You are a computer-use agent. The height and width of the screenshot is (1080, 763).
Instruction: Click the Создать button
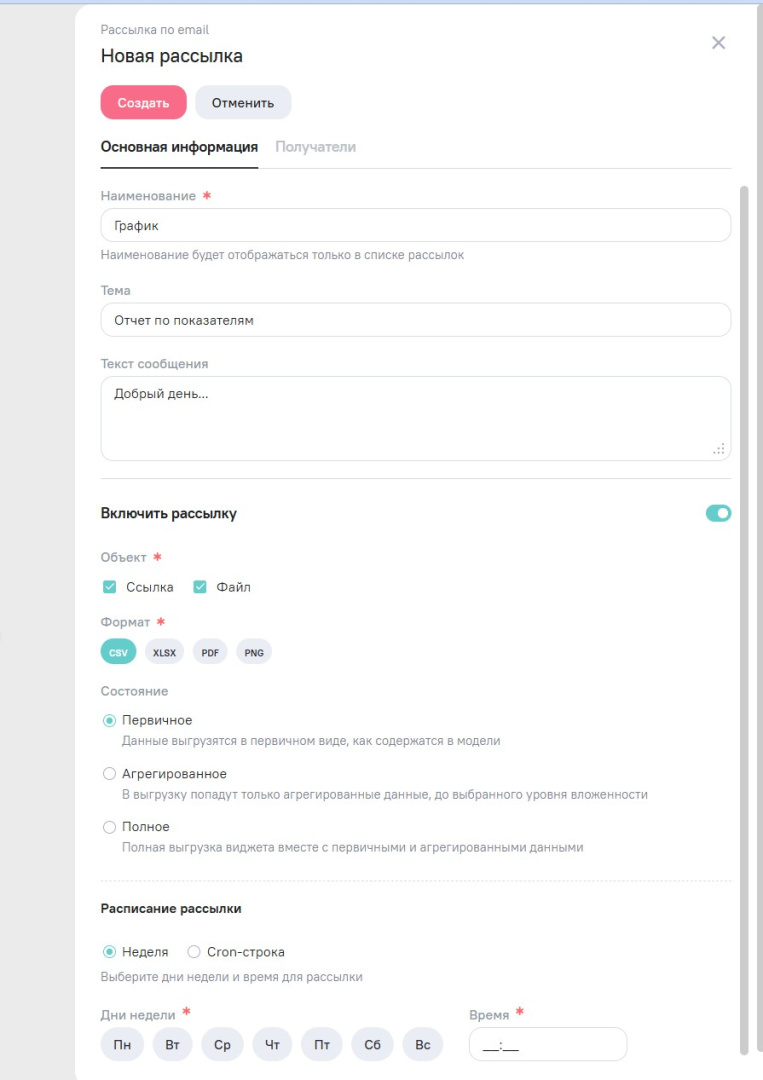pos(143,102)
